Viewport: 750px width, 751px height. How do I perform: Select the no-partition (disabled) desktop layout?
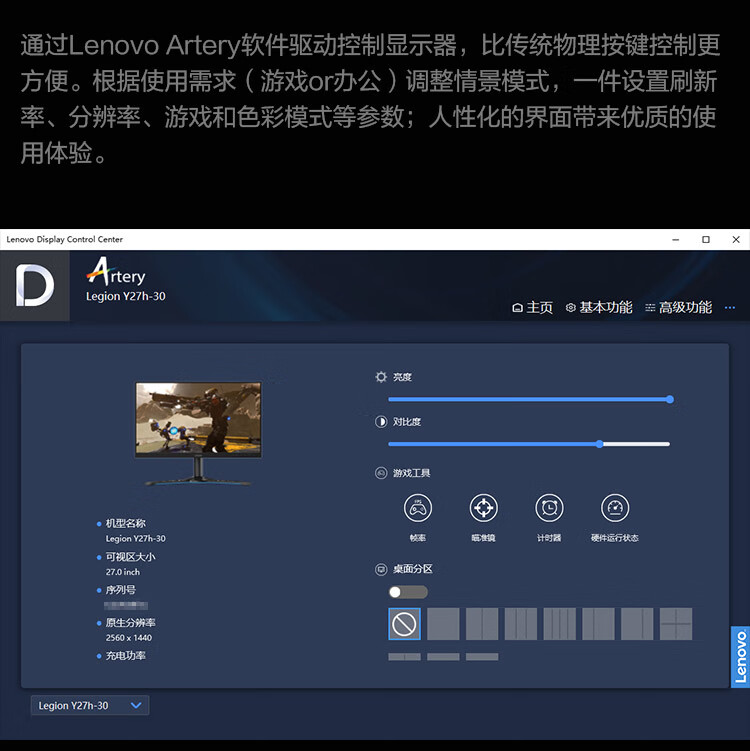click(x=404, y=624)
